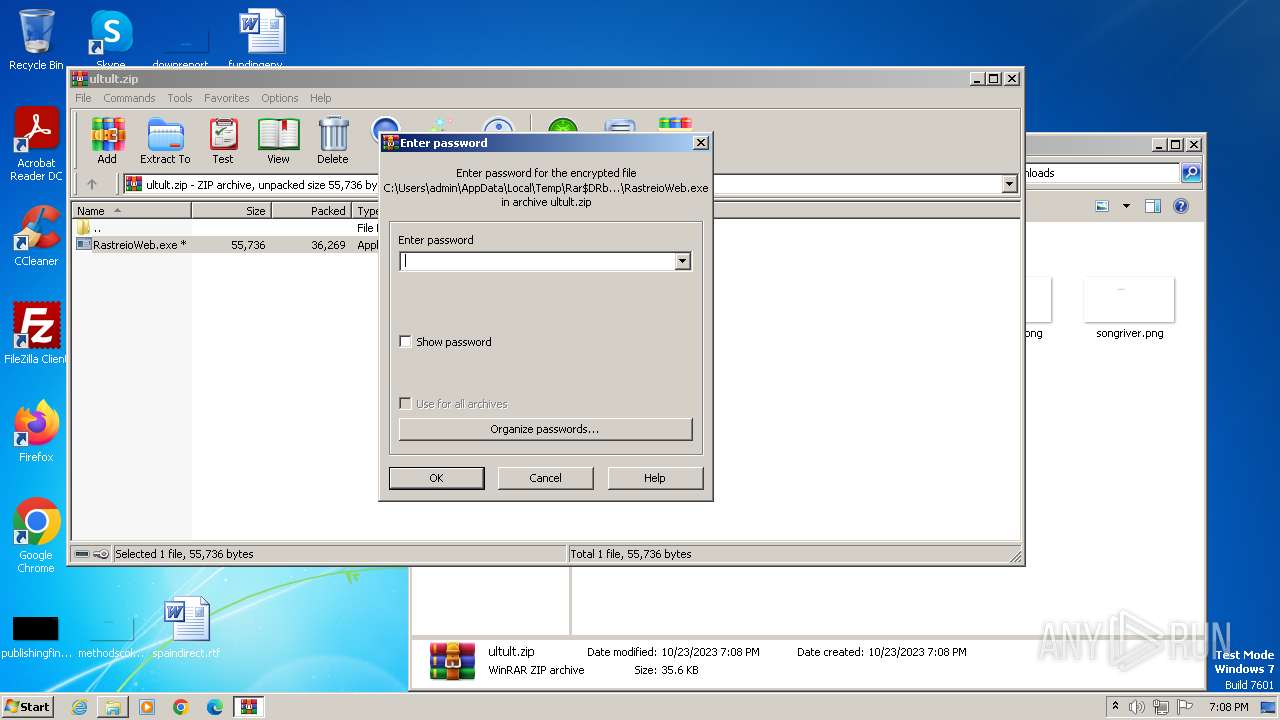Click Explorer search magnifier icon
This screenshot has width=1280, height=720.
[x=1191, y=173]
